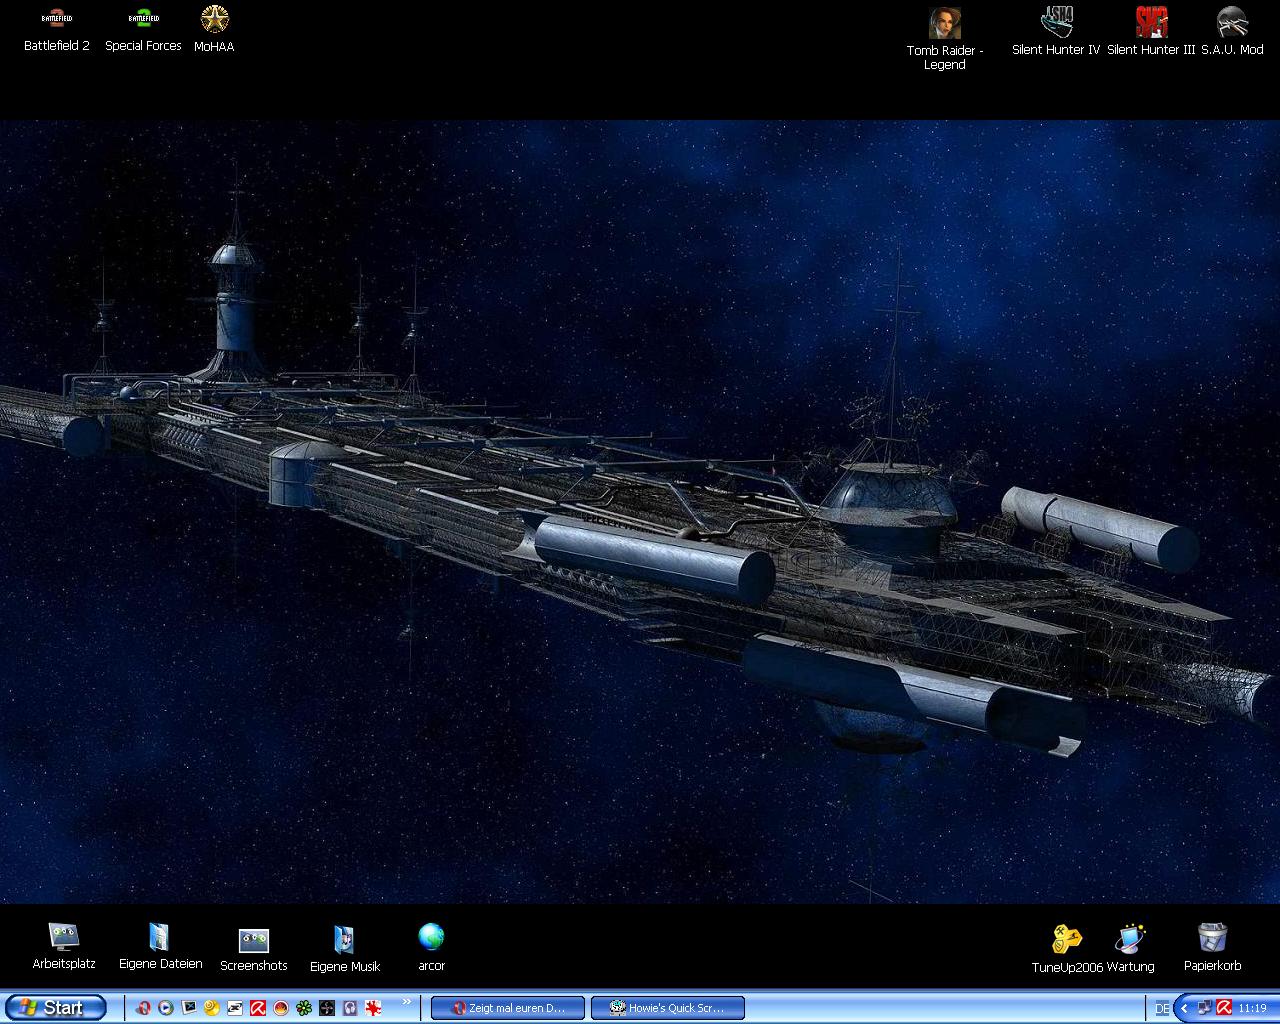This screenshot has width=1280, height=1024.
Task: Click the red splat quick launch icon
Action: coord(373,1008)
